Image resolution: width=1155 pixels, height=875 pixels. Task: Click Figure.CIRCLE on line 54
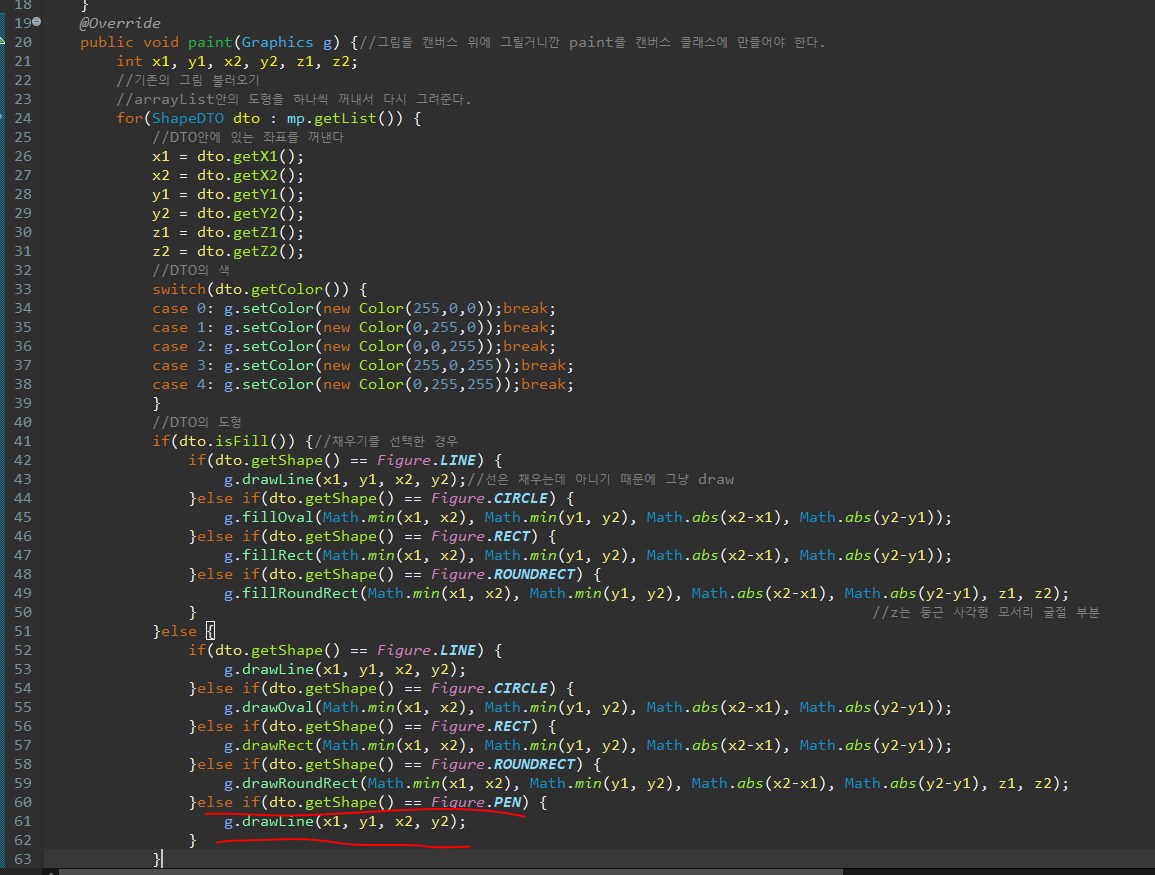pos(489,689)
